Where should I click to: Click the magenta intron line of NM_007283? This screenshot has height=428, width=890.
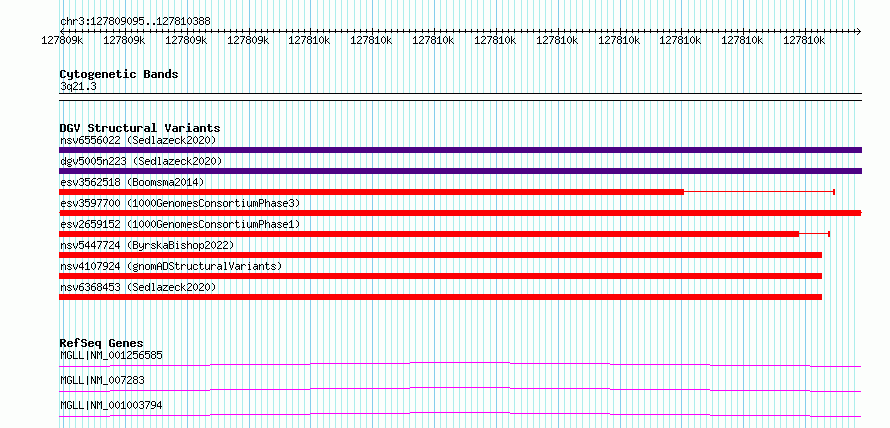coord(460,389)
